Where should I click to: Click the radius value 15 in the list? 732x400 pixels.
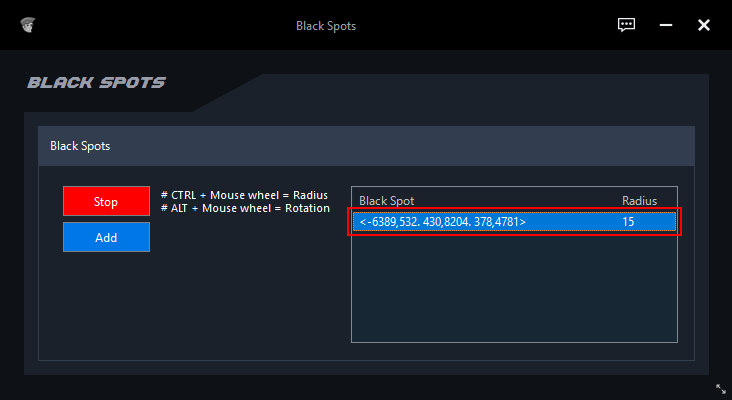[628, 221]
